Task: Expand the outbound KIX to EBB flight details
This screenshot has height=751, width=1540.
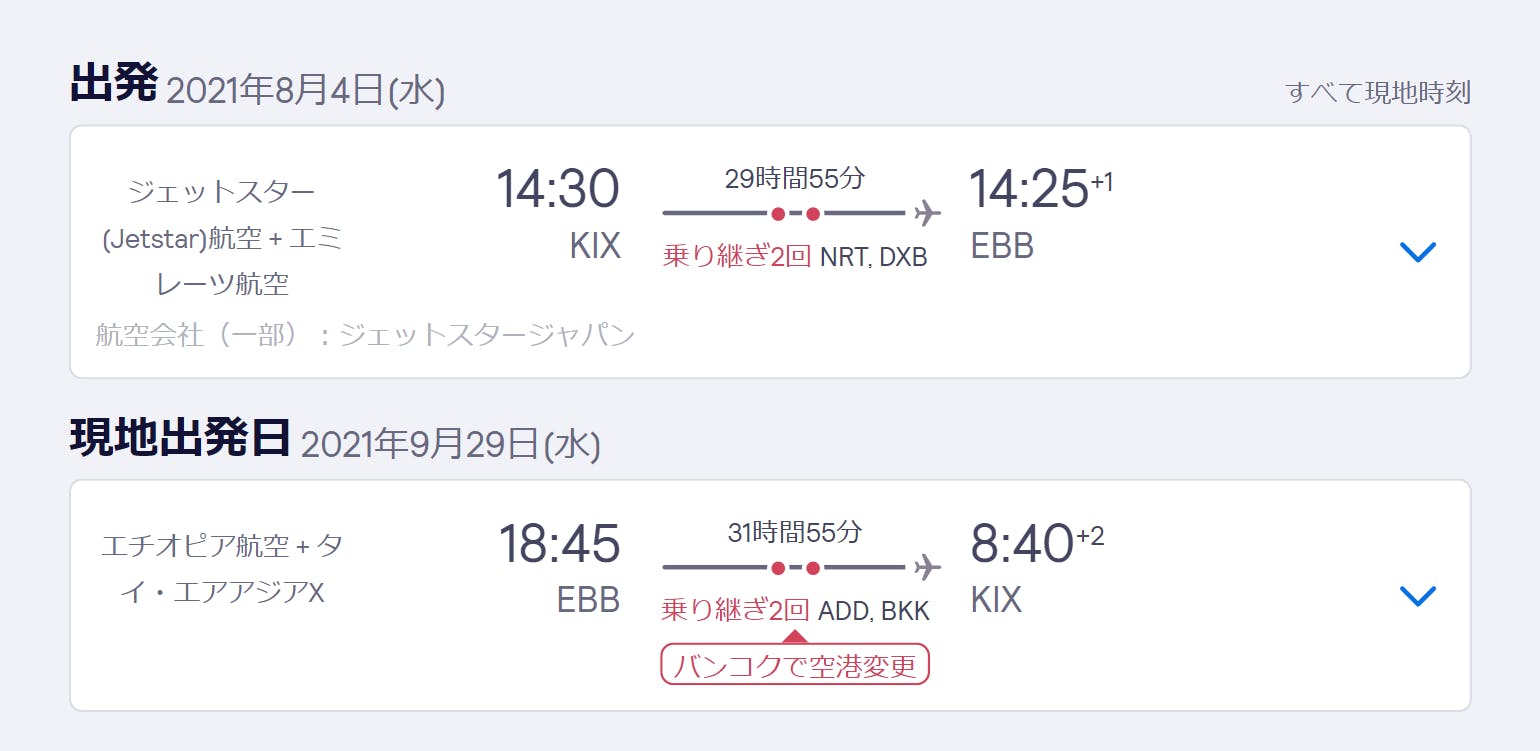Action: 1418,252
